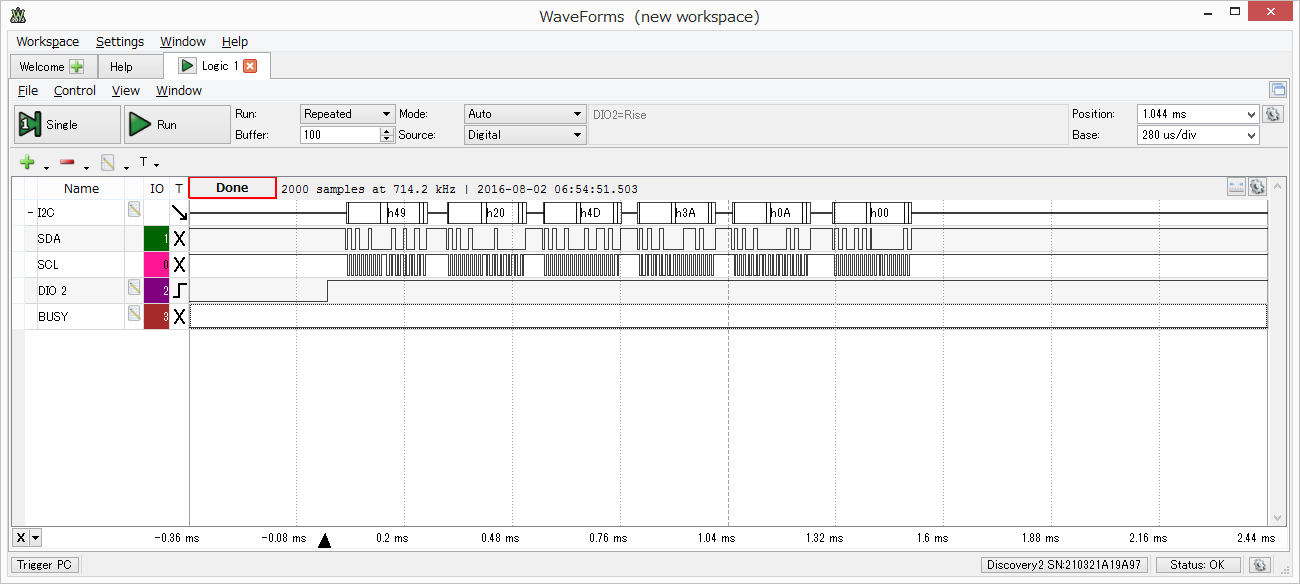Open the top Window menu
This screenshot has width=1300, height=584.
click(183, 42)
